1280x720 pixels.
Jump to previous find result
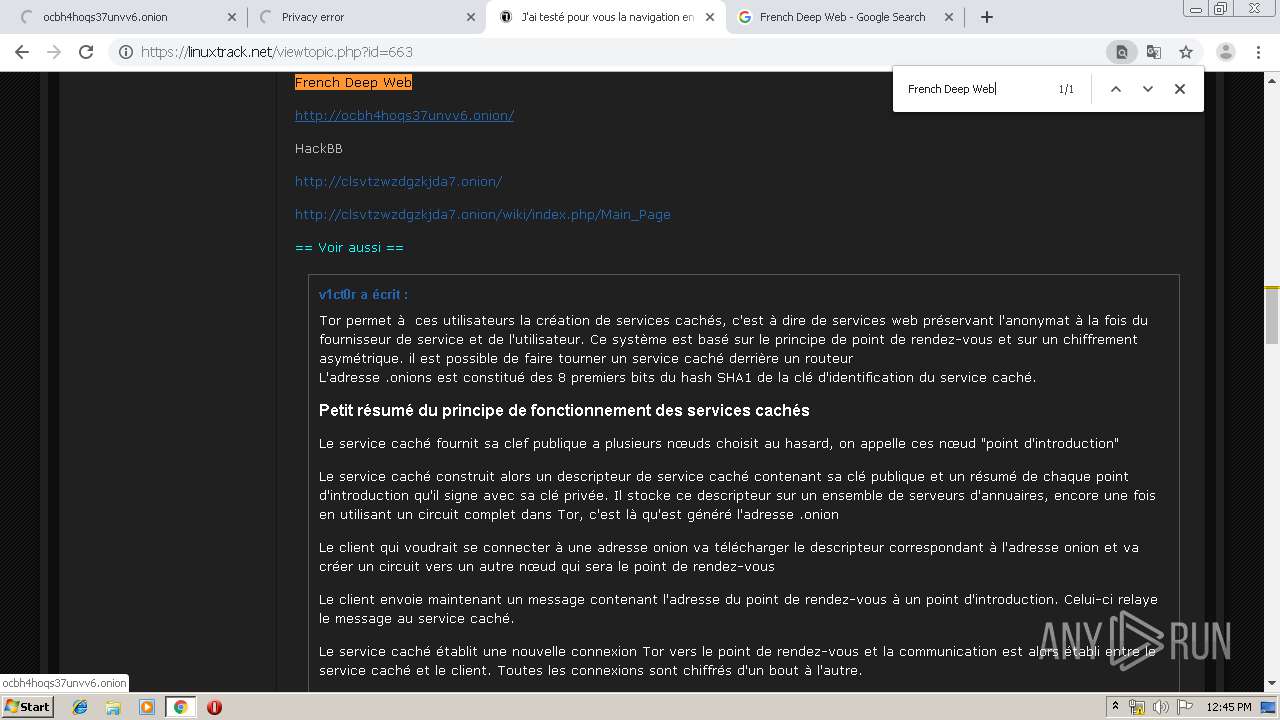(1116, 89)
